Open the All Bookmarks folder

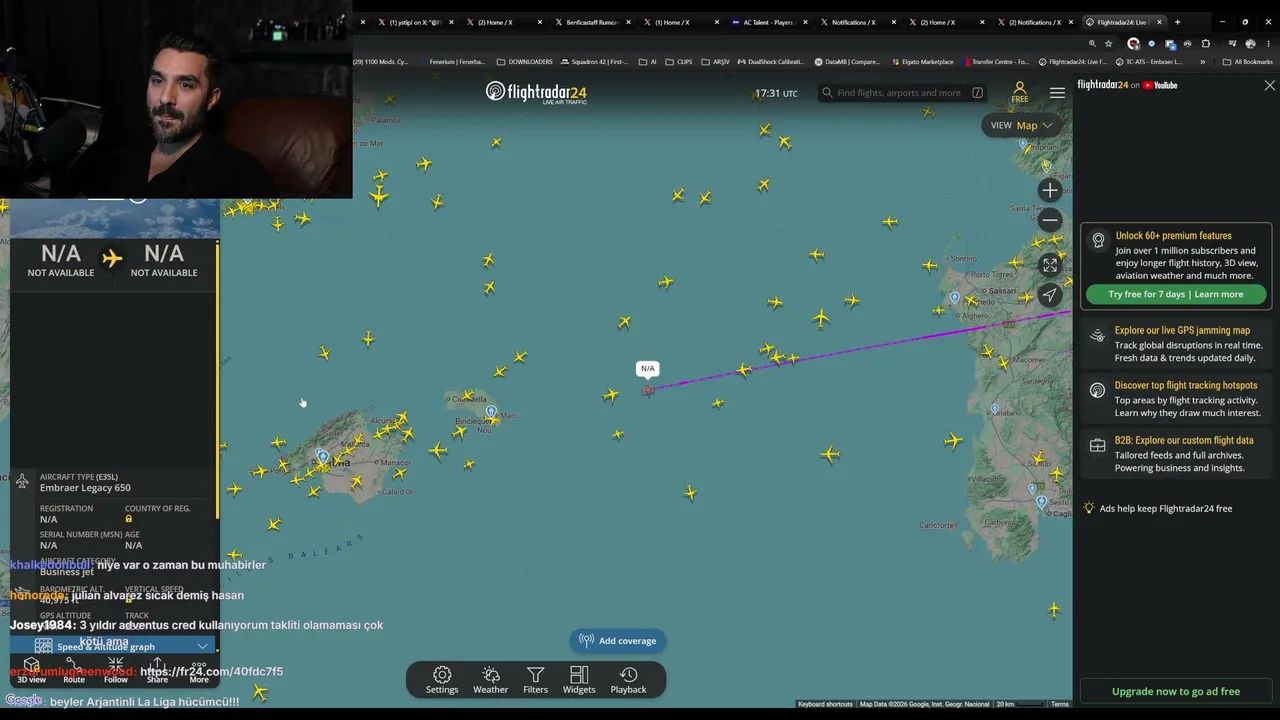pos(1247,62)
